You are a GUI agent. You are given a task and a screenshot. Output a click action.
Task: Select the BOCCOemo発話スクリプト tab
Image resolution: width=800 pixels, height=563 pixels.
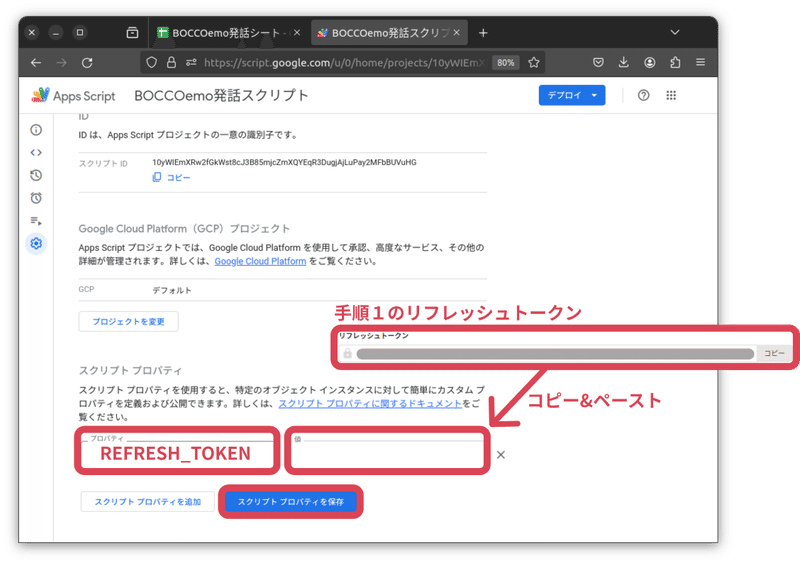click(x=389, y=33)
